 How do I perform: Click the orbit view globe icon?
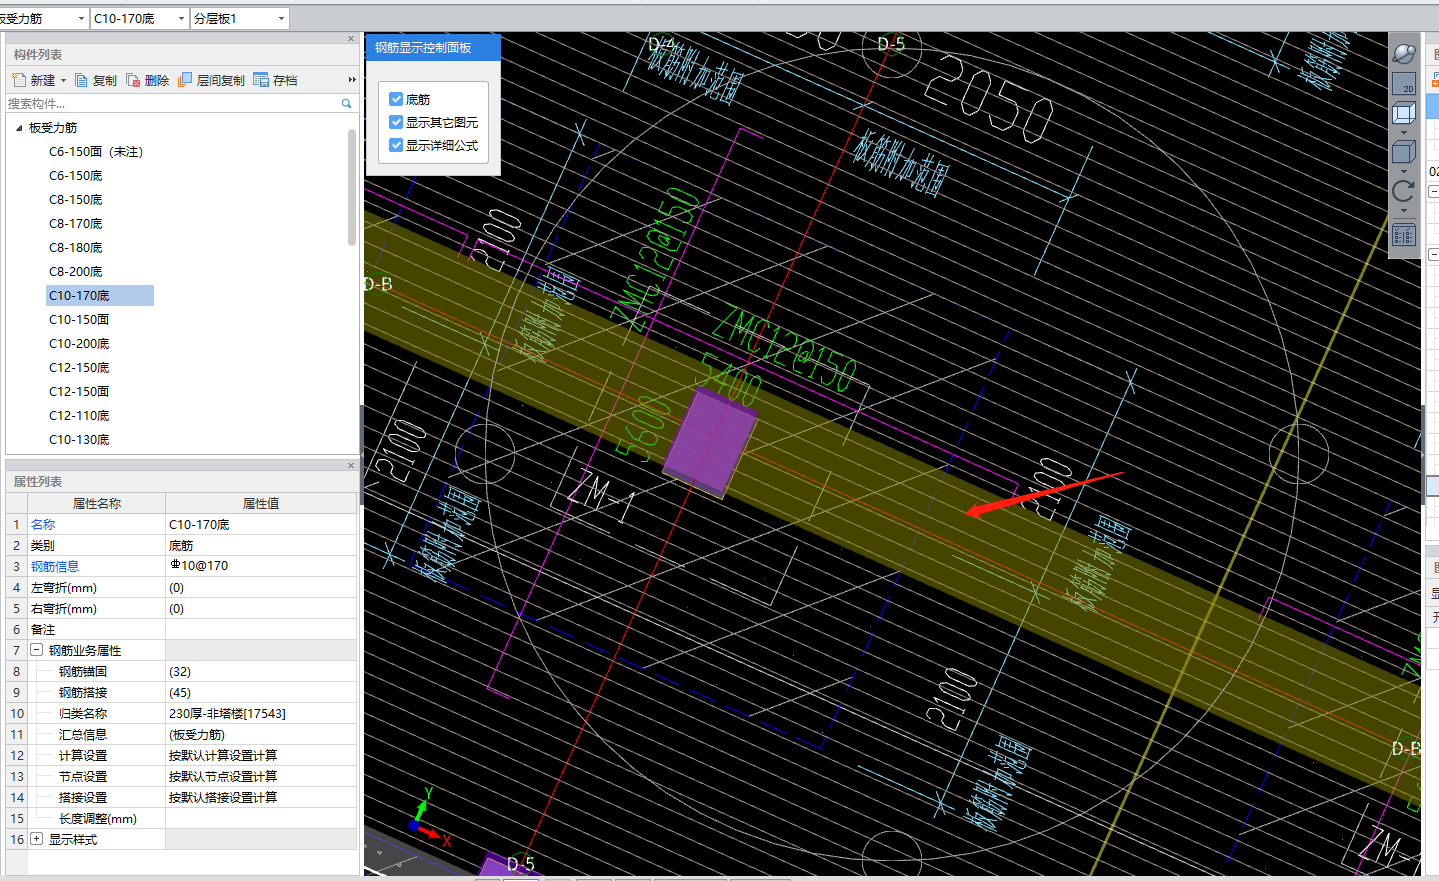pos(1404,53)
